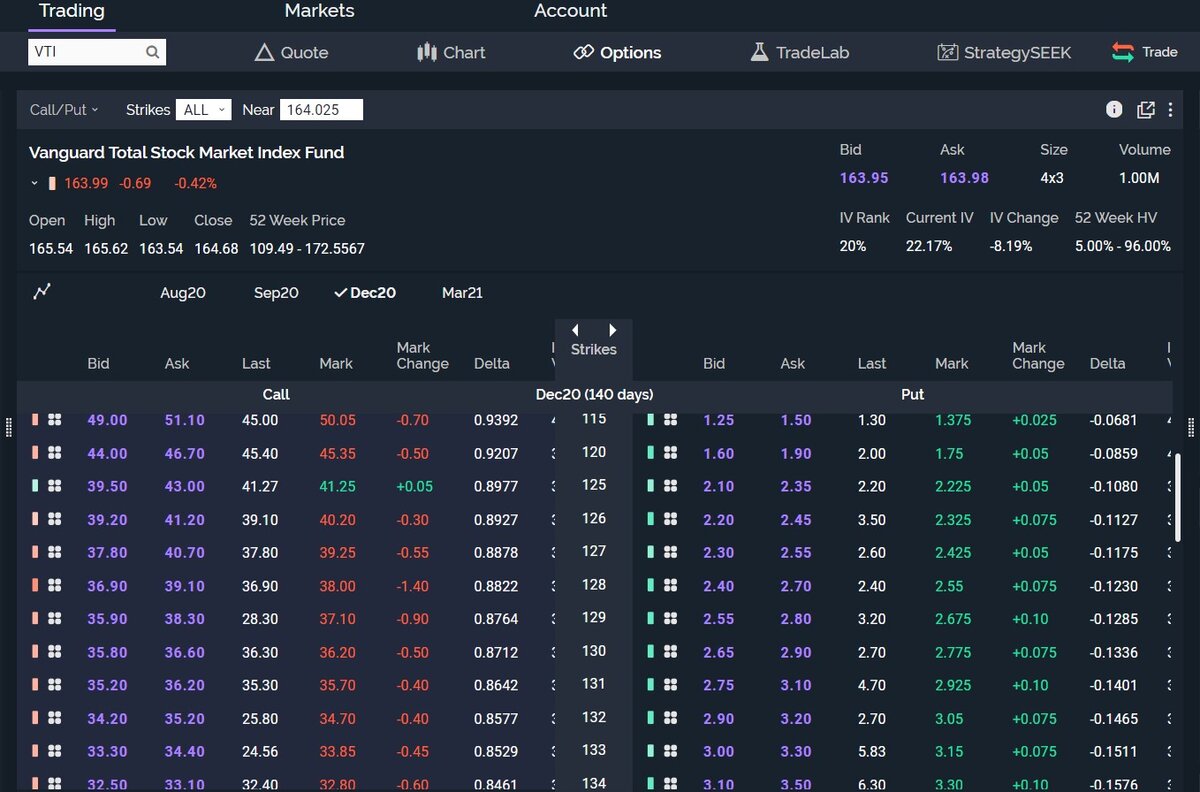Click the grid icon on the 130 call row

click(55, 652)
